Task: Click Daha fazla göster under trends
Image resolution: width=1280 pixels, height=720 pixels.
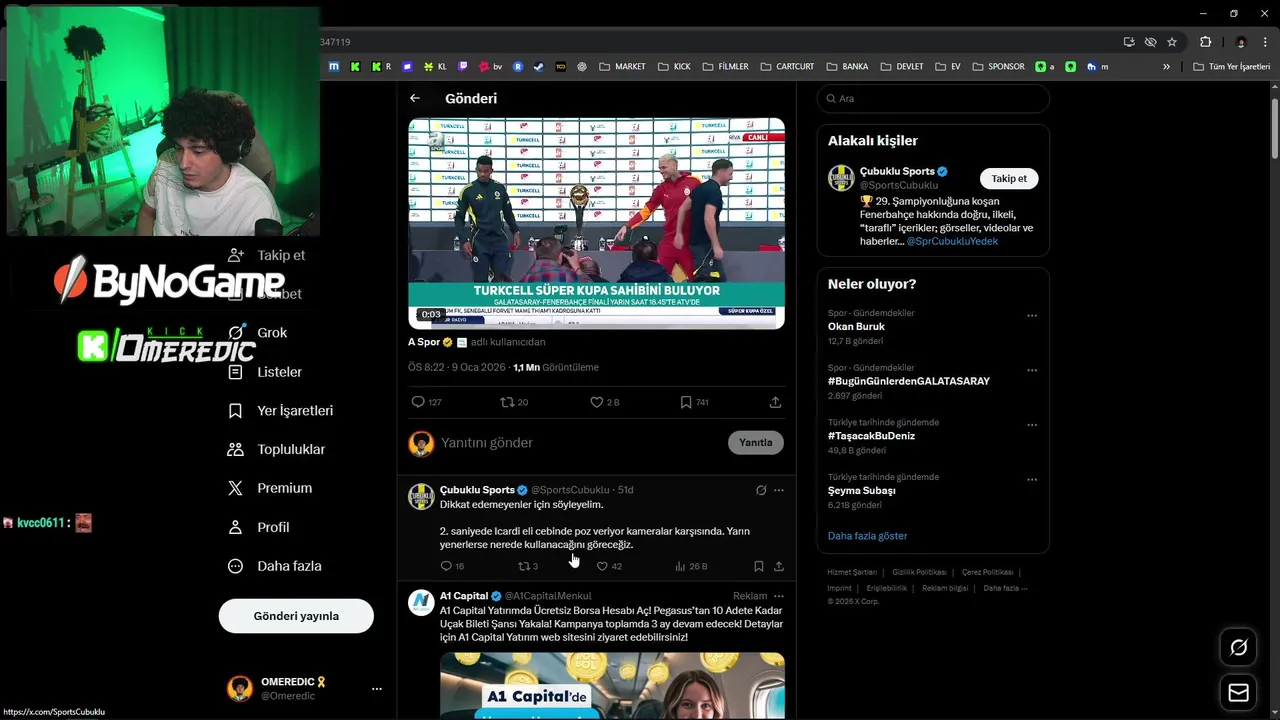Action: click(867, 536)
